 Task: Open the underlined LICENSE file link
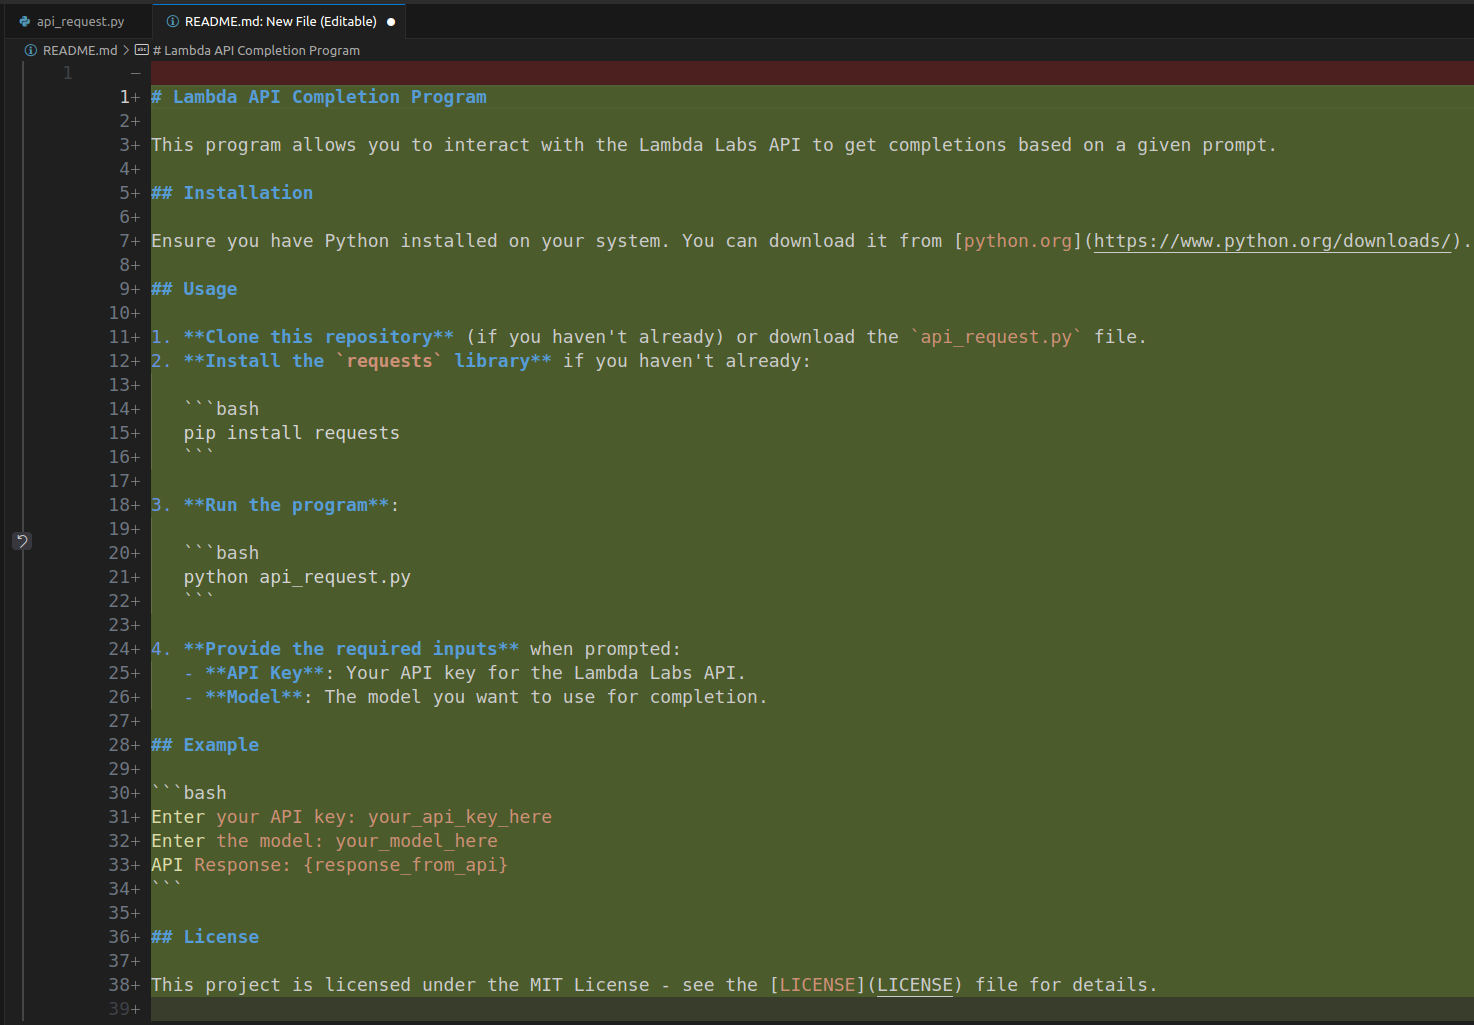(x=914, y=985)
